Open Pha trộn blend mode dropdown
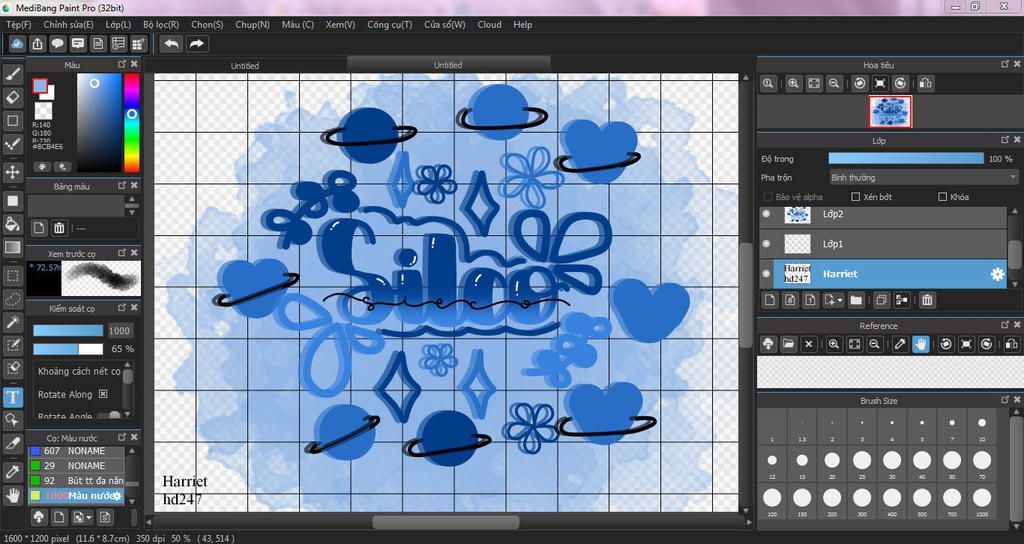The image size is (1024, 544). 923,177
